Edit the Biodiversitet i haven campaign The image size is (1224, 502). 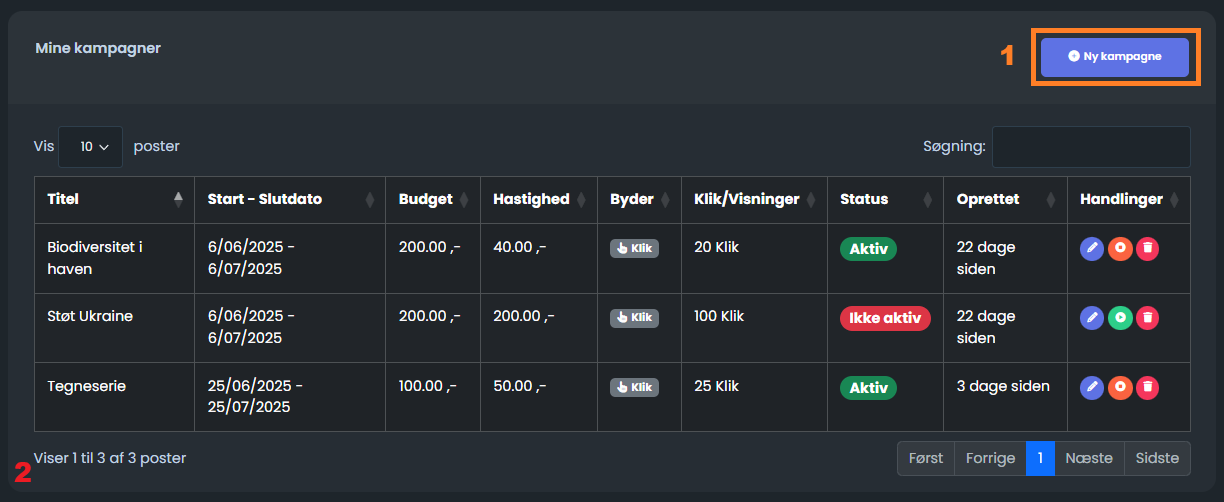(x=1093, y=248)
